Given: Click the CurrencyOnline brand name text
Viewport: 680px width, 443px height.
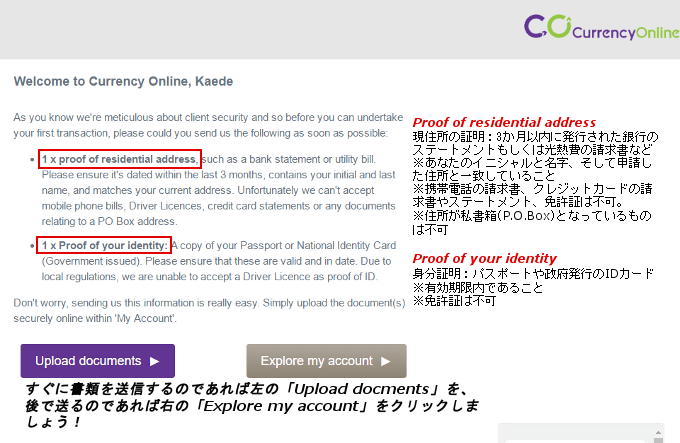Looking at the screenshot, I should tap(619, 33).
